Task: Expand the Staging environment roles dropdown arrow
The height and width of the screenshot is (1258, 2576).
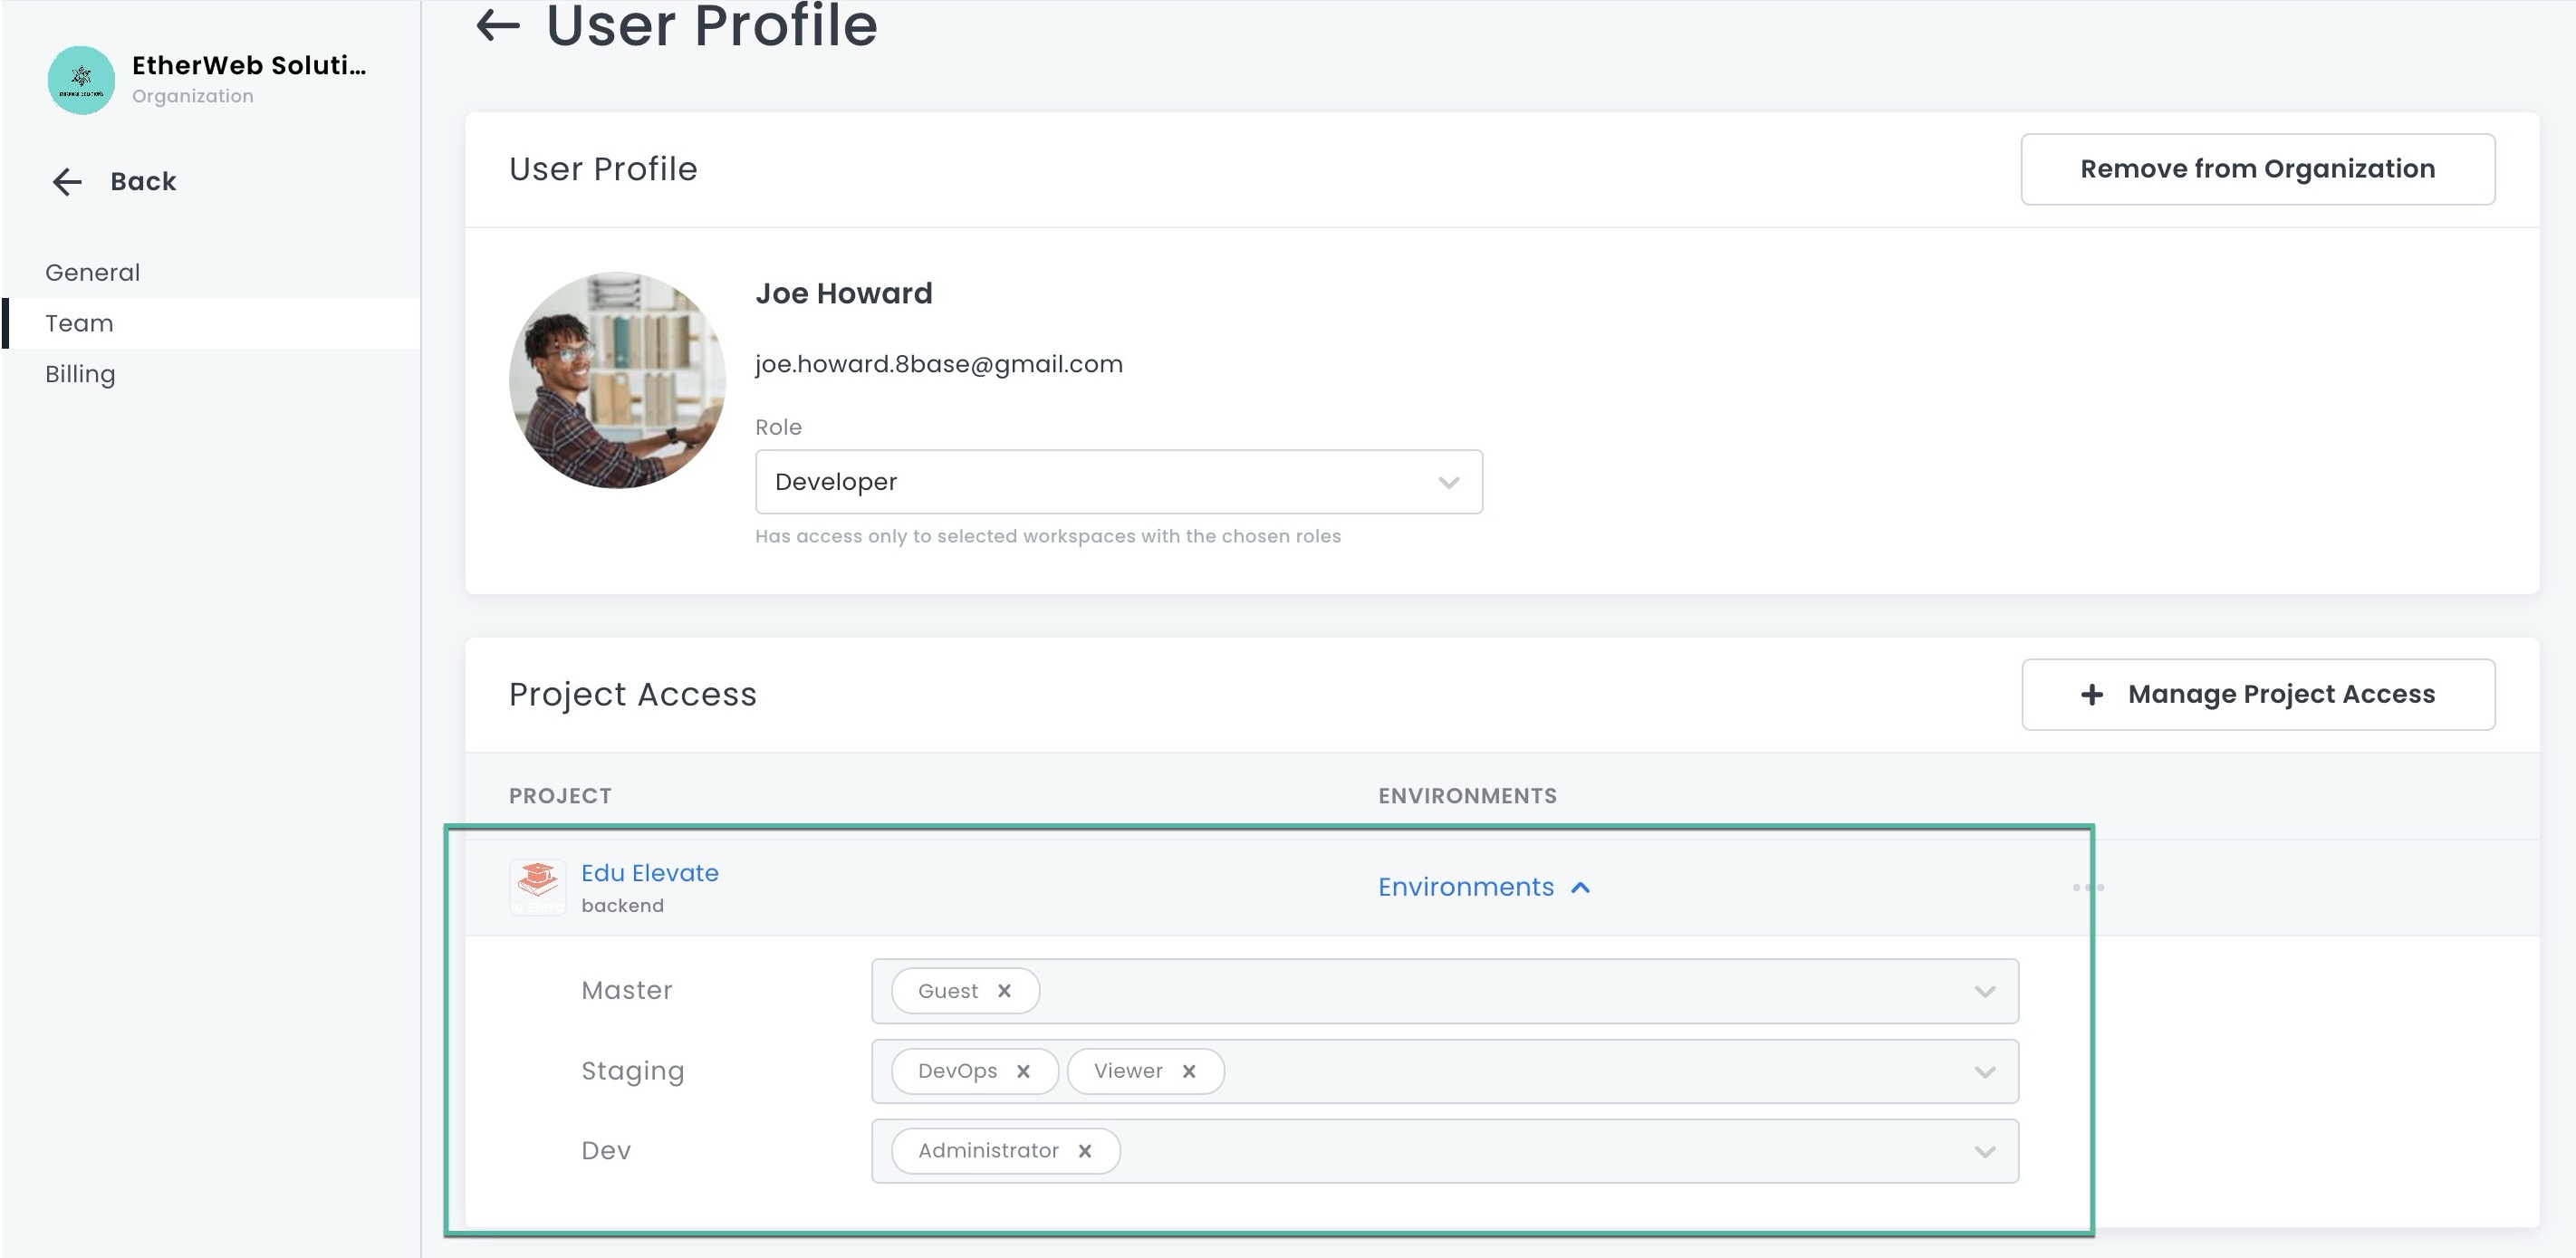Action: [x=1984, y=1071]
